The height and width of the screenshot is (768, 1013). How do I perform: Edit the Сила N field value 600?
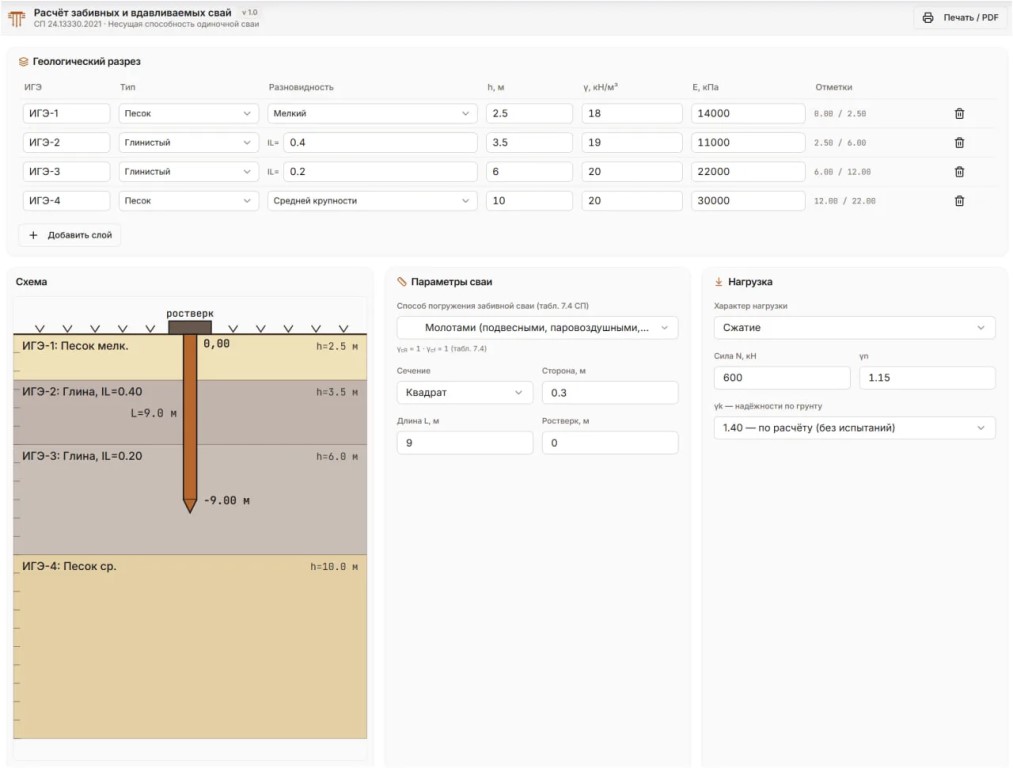(x=782, y=377)
